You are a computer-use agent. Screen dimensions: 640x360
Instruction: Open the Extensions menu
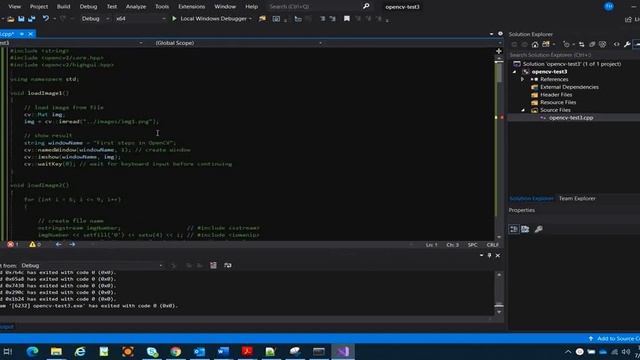pyautogui.click(x=191, y=7)
